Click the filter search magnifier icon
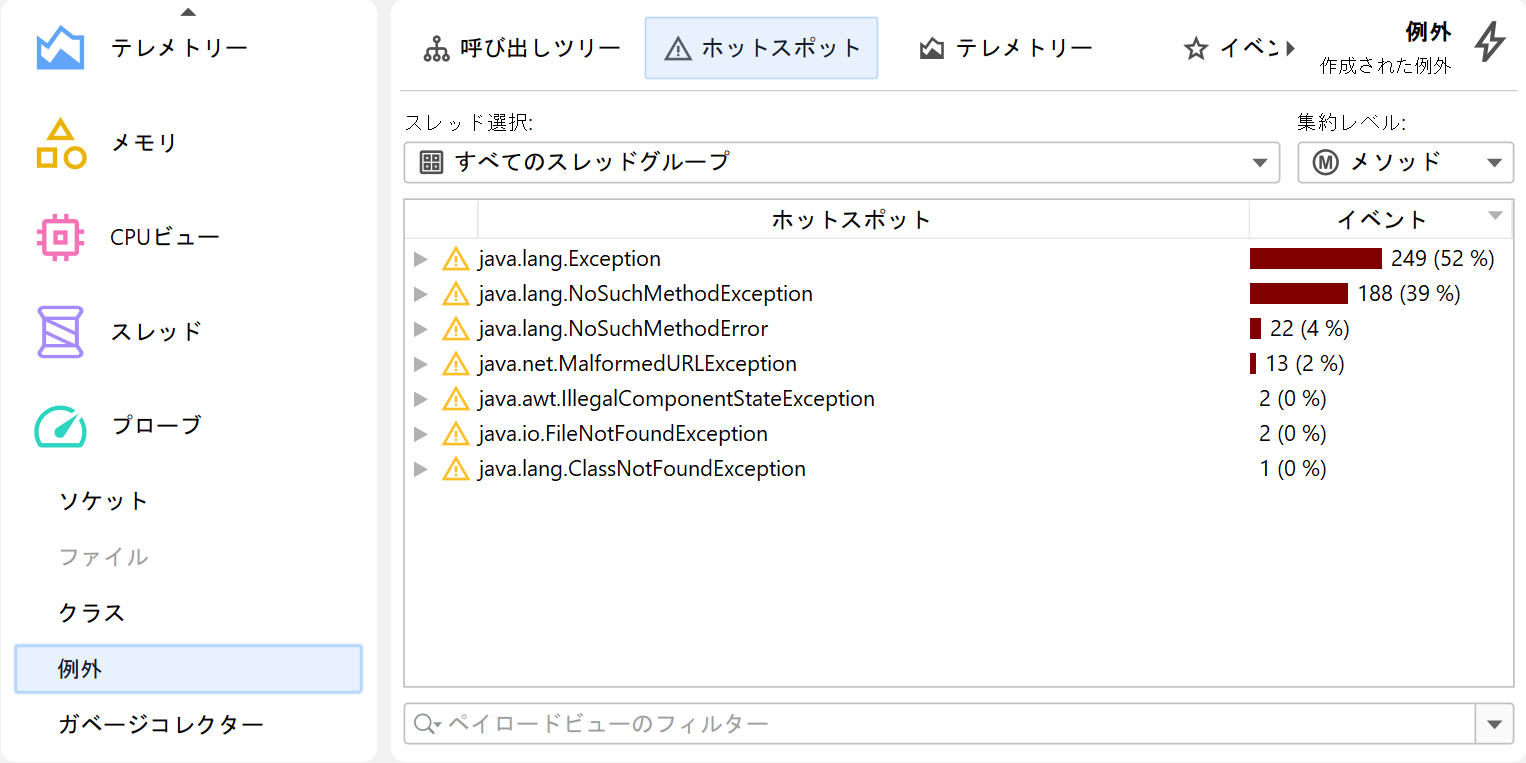Screen dimensions: 1526x763 tap(426, 724)
